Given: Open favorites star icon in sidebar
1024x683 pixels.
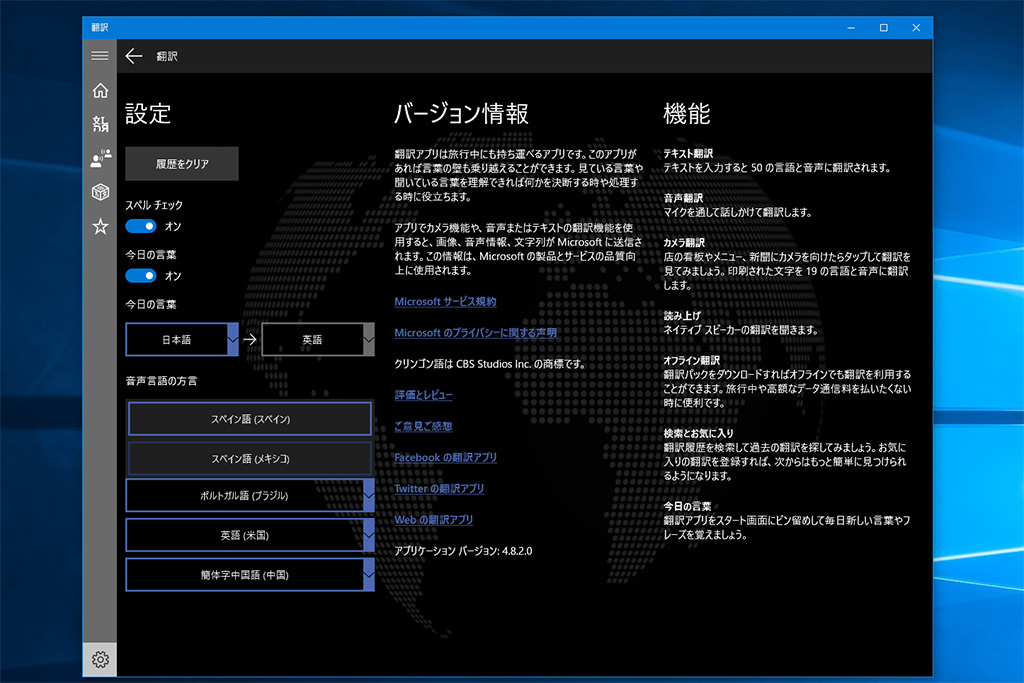Looking at the screenshot, I should (x=100, y=226).
